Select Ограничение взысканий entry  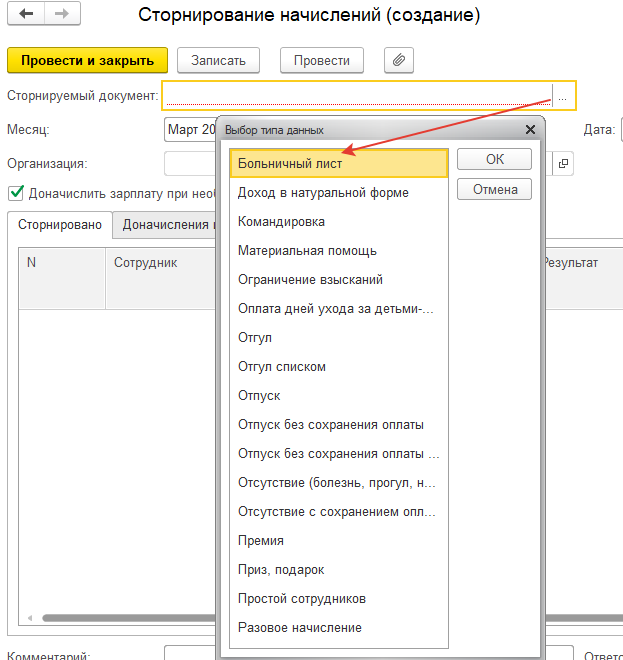339,280
